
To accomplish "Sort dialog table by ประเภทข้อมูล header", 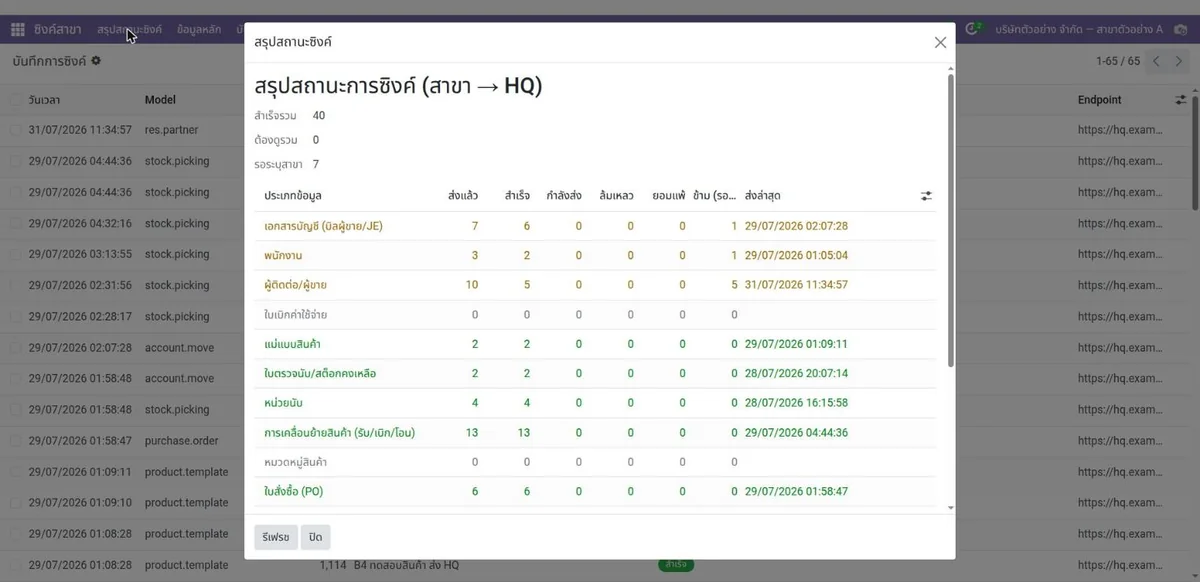I will [x=292, y=196].
